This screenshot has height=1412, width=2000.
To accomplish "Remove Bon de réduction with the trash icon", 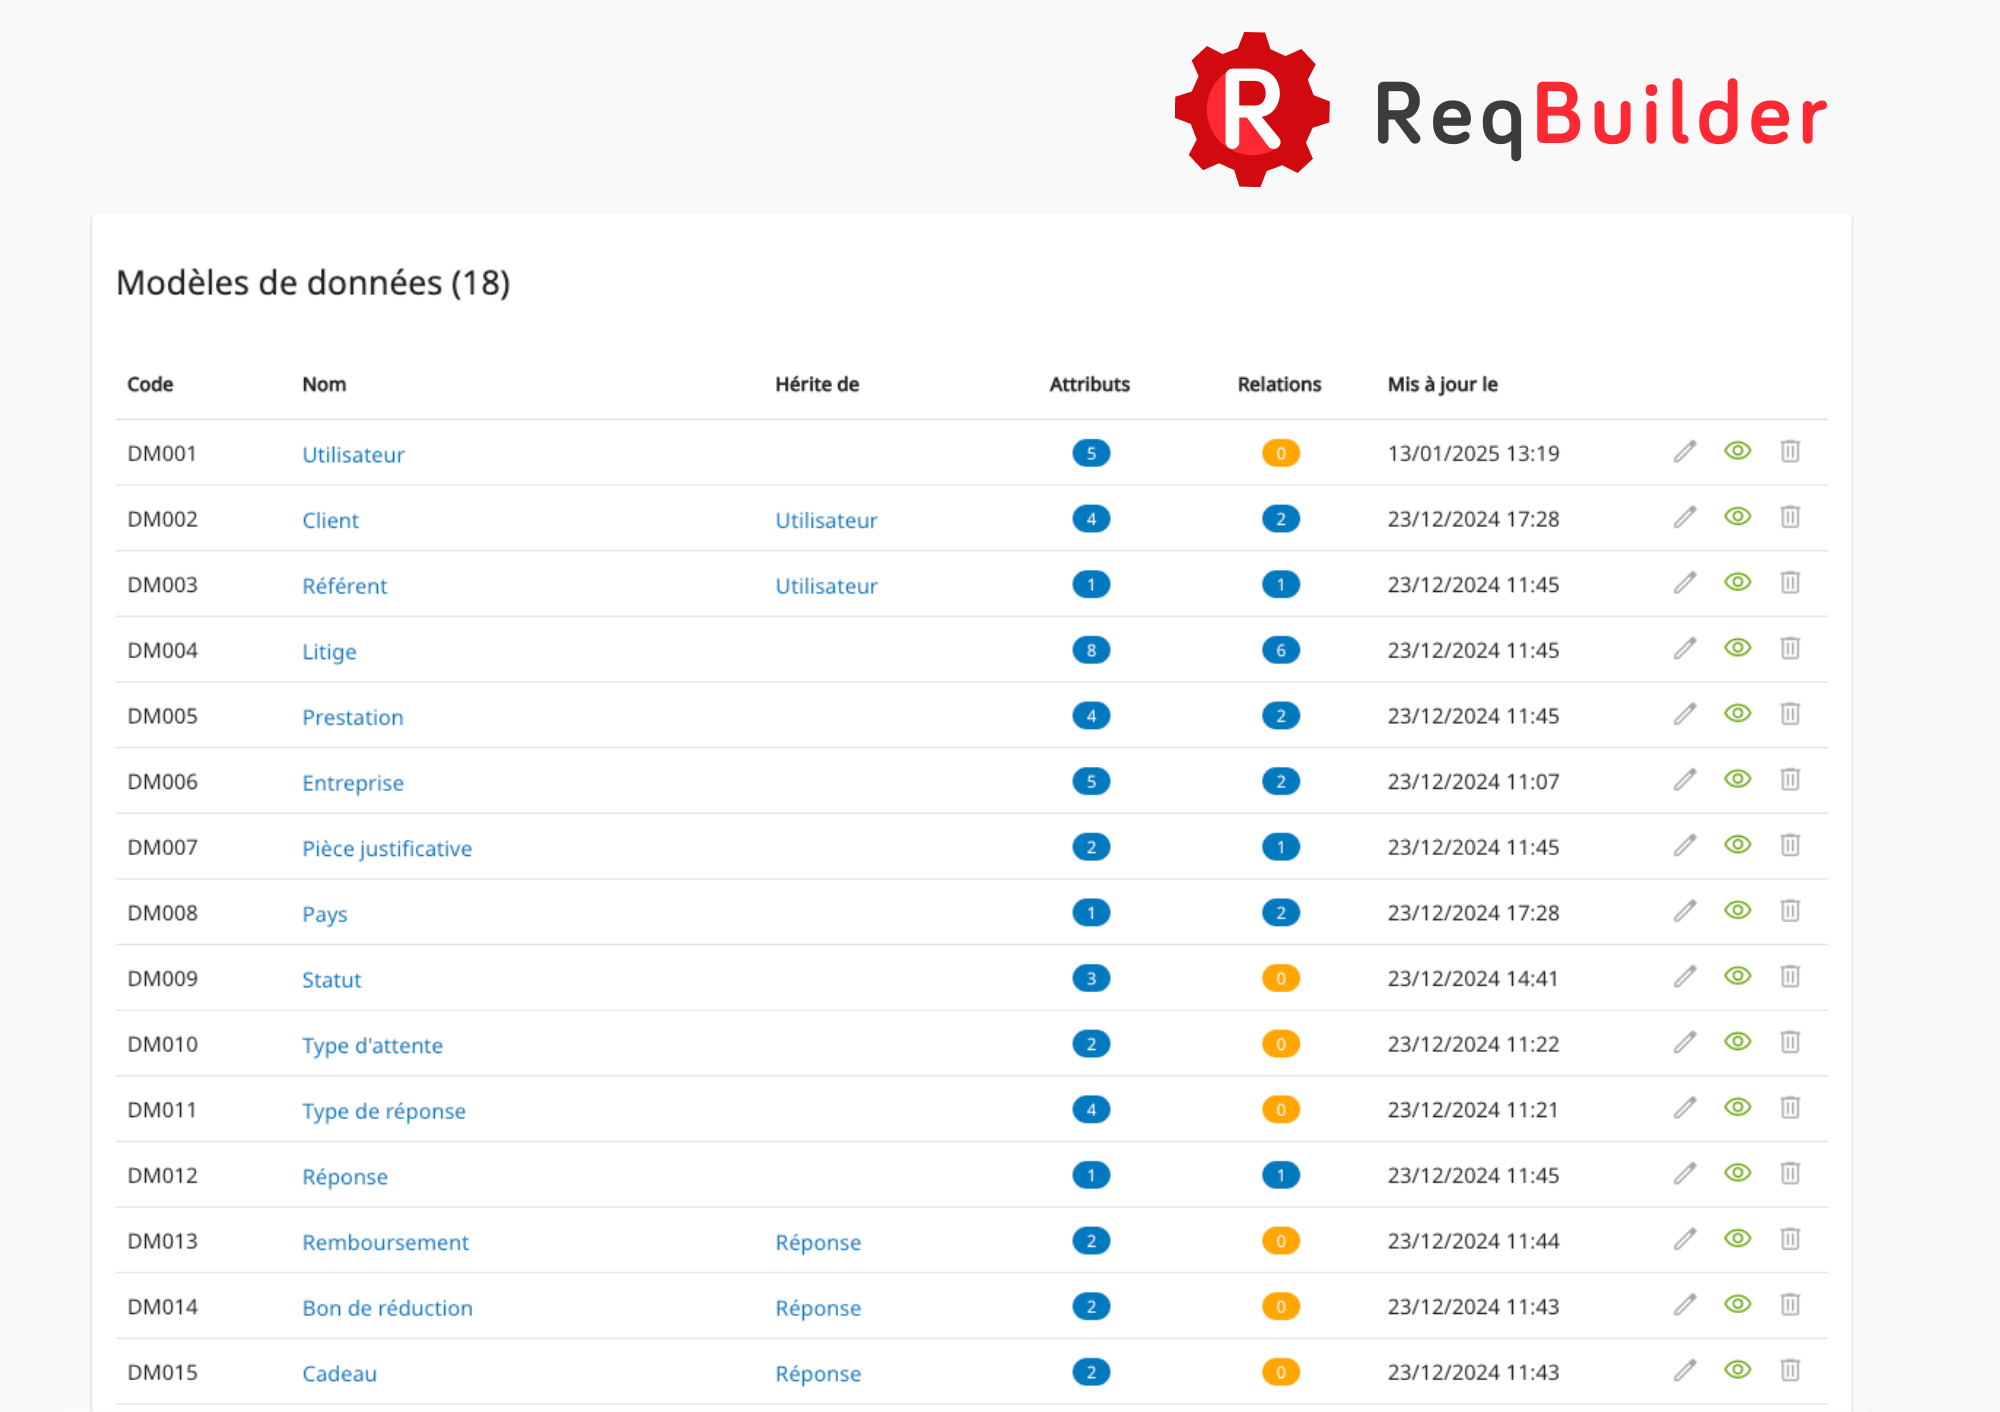I will (1790, 1305).
